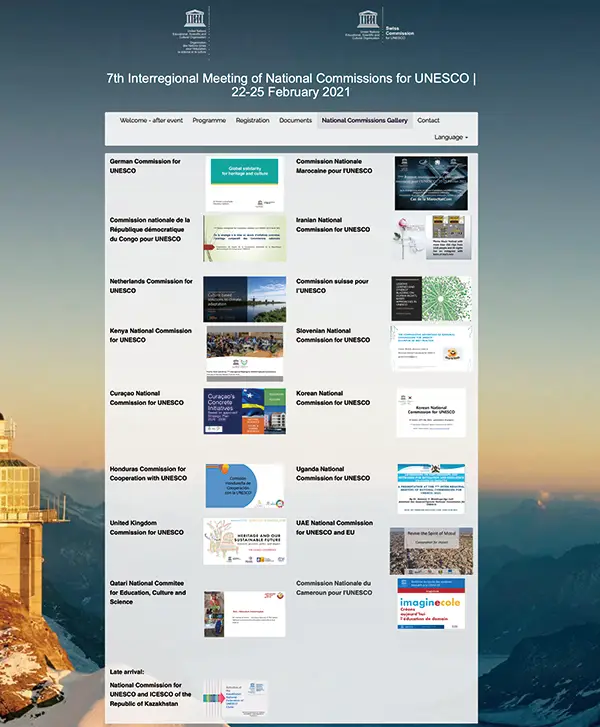Click Kenya National Commission group photo thumbnail
The image size is (600, 727).
(x=245, y=354)
